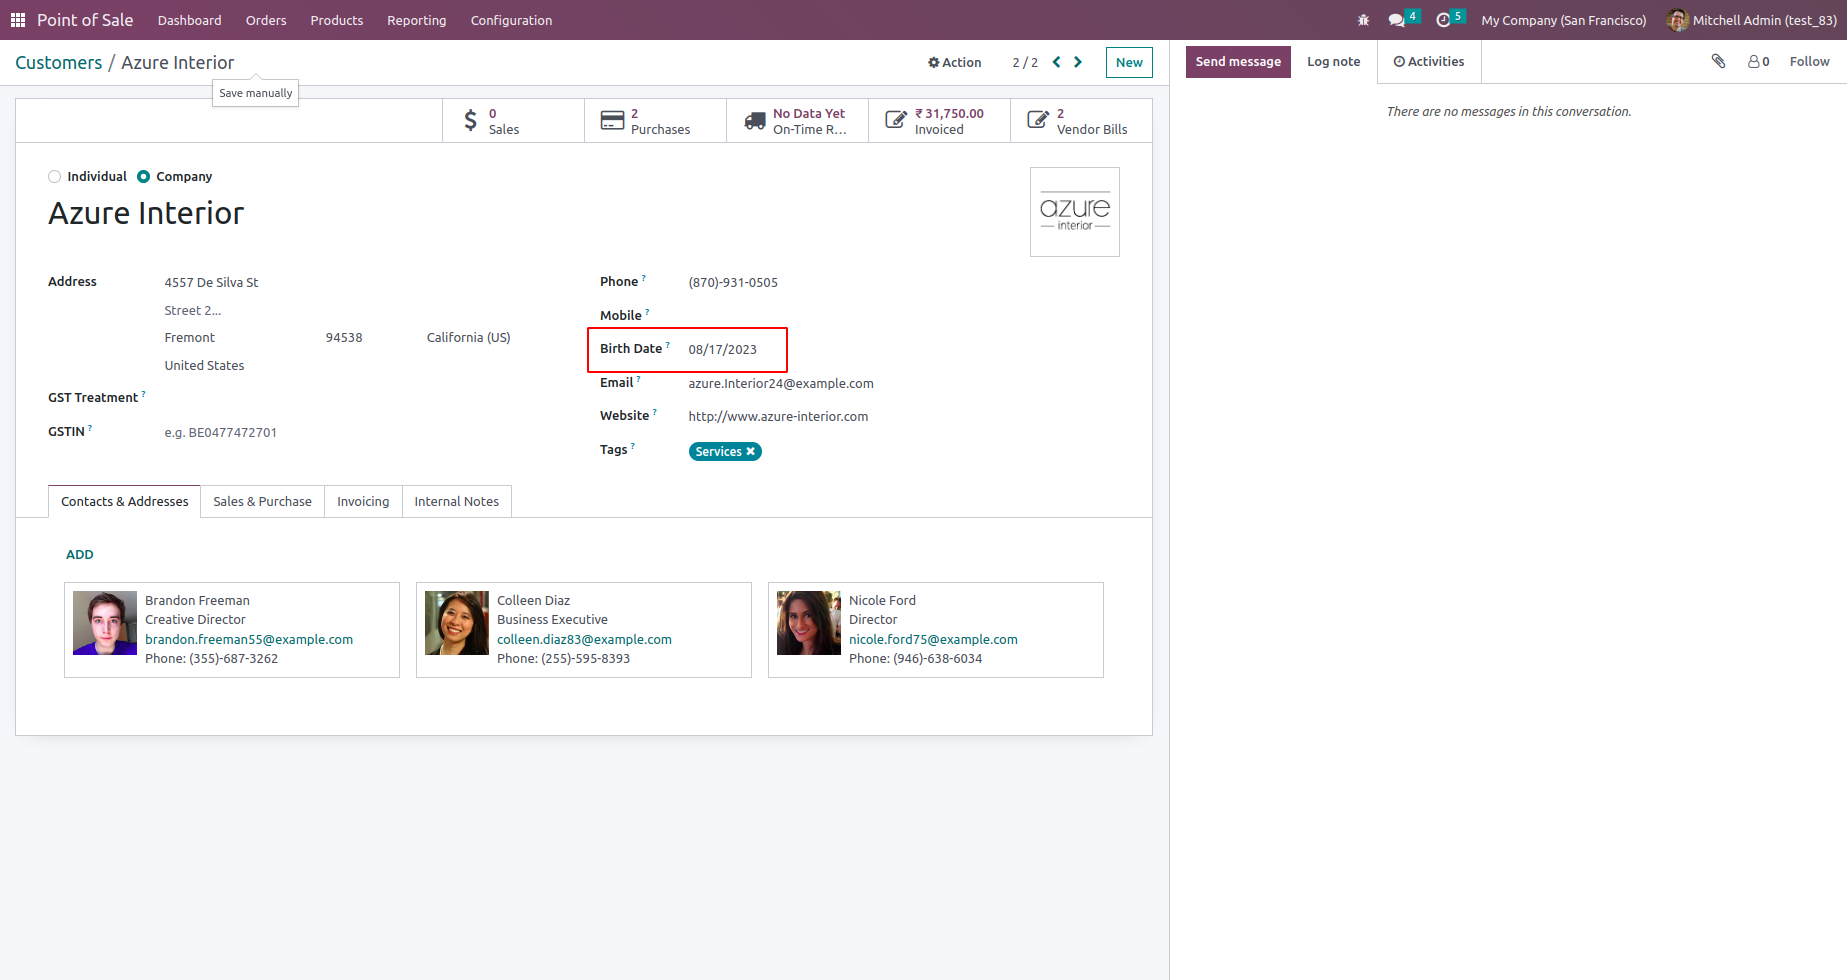Click the New button
The image size is (1847, 980).
[1129, 62]
